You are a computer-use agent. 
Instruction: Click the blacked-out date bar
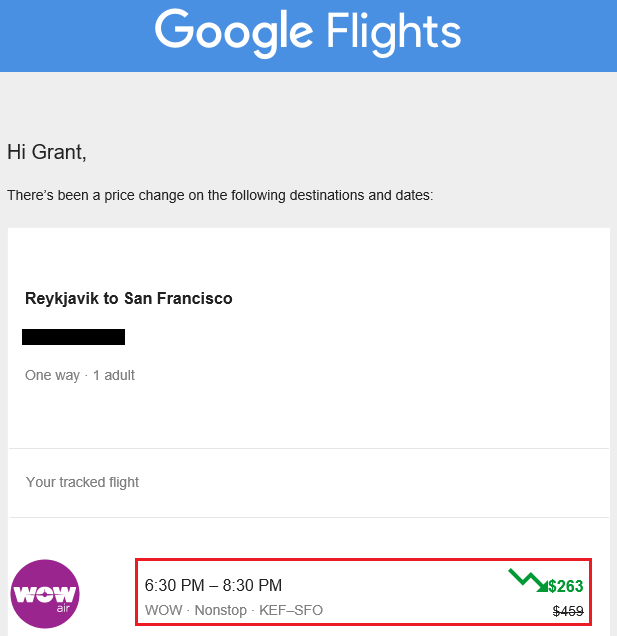click(73, 337)
